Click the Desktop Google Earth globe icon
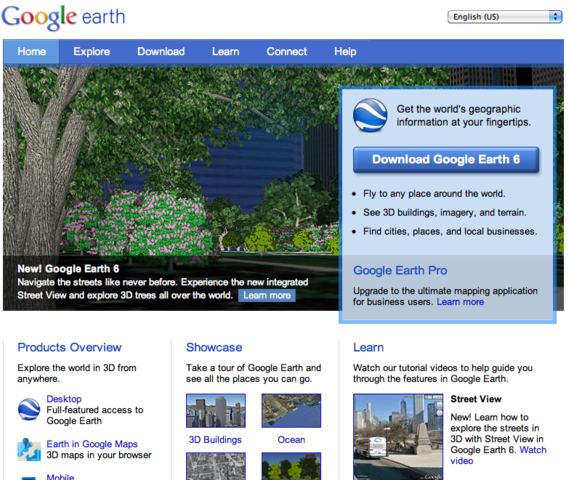This screenshot has height=480, width=569. [29, 409]
